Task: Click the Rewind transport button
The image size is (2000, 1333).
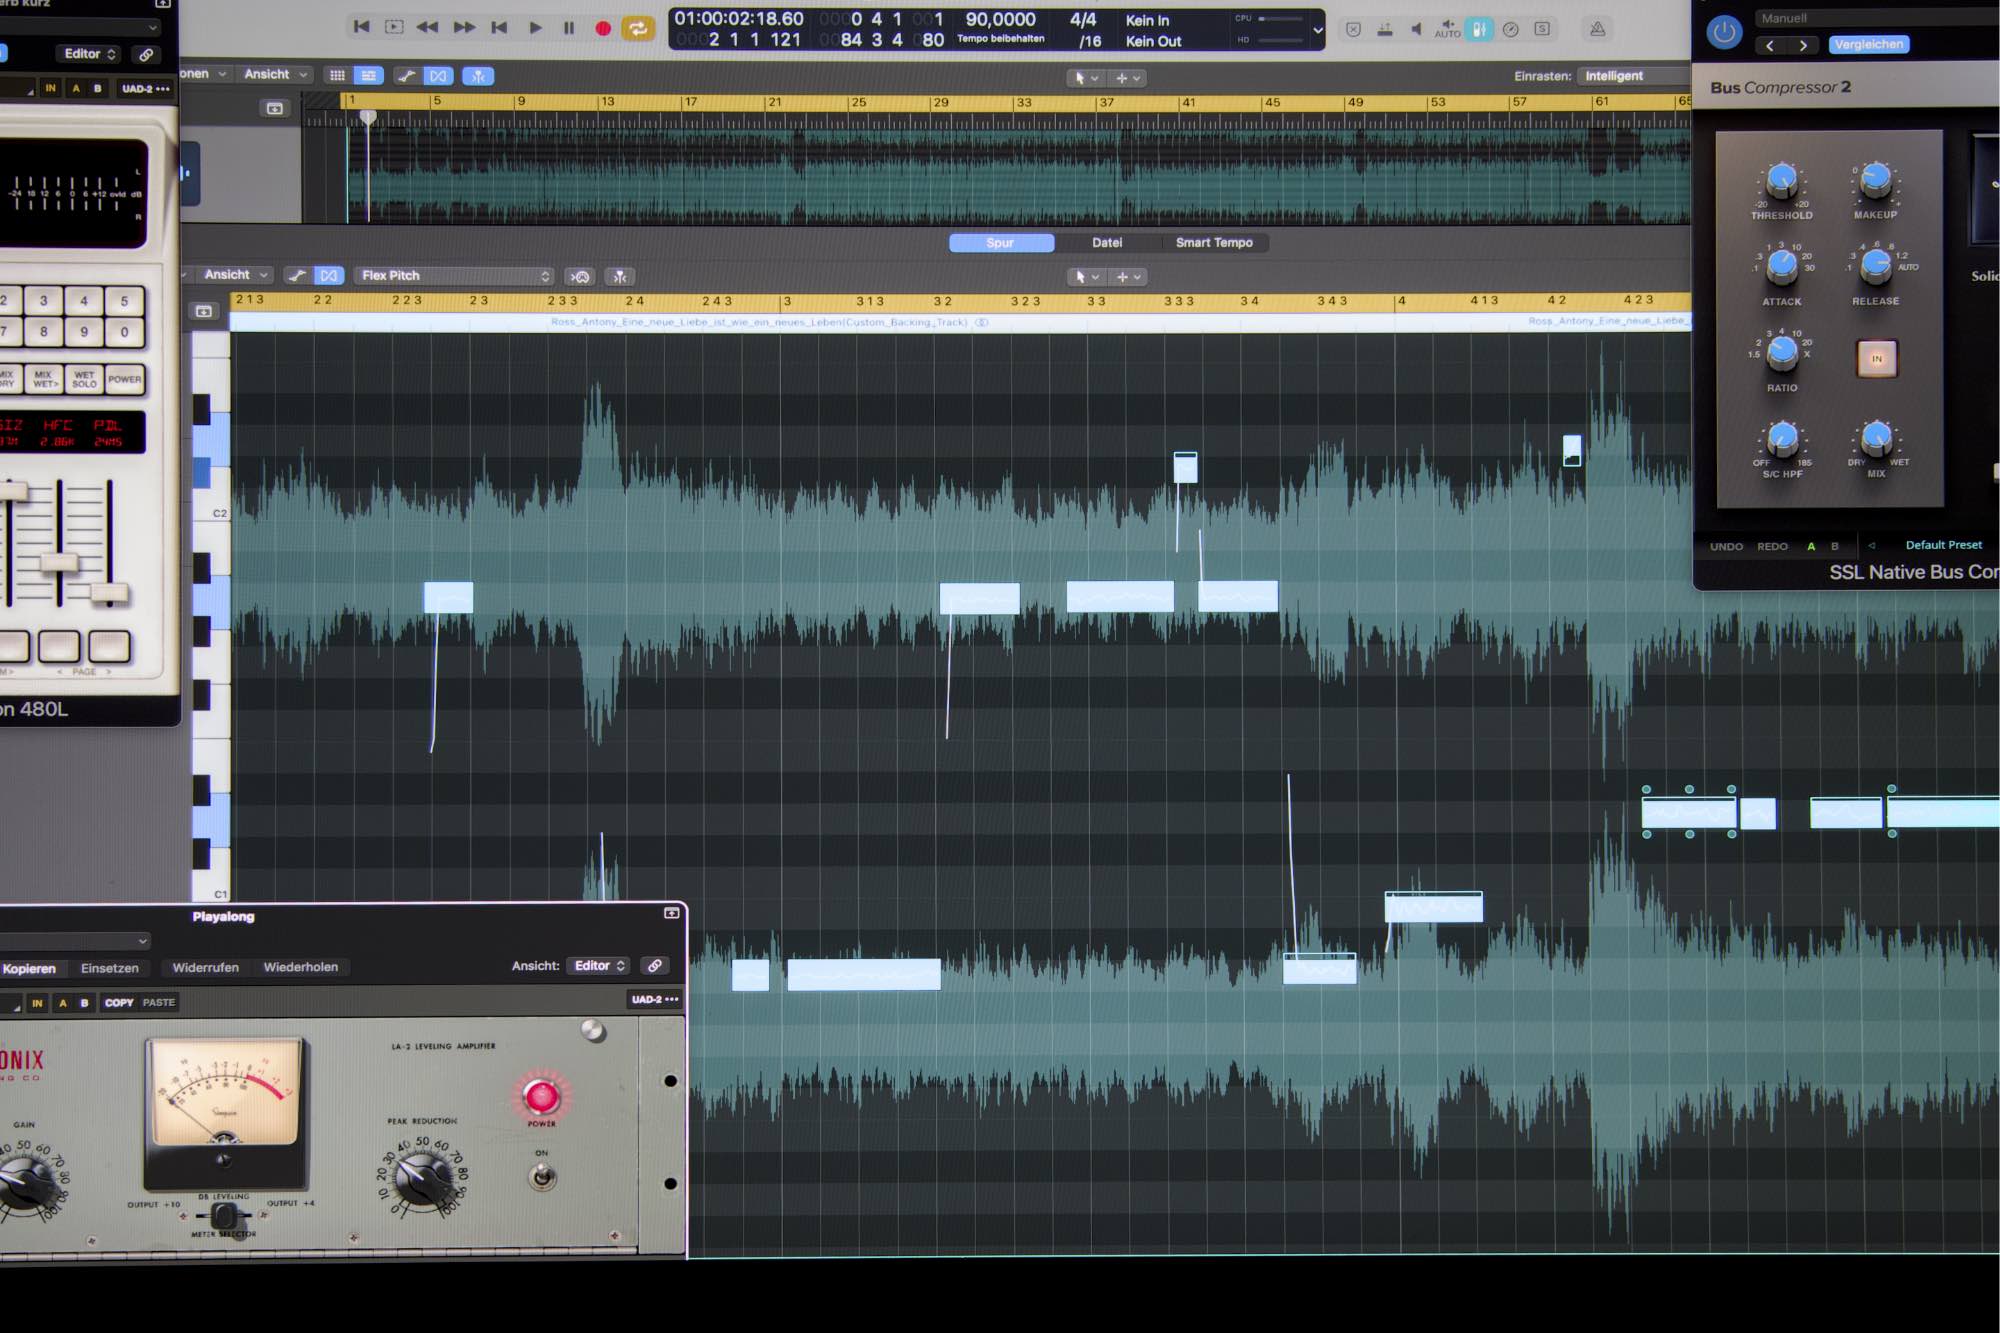Action: (x=427, y=27)
